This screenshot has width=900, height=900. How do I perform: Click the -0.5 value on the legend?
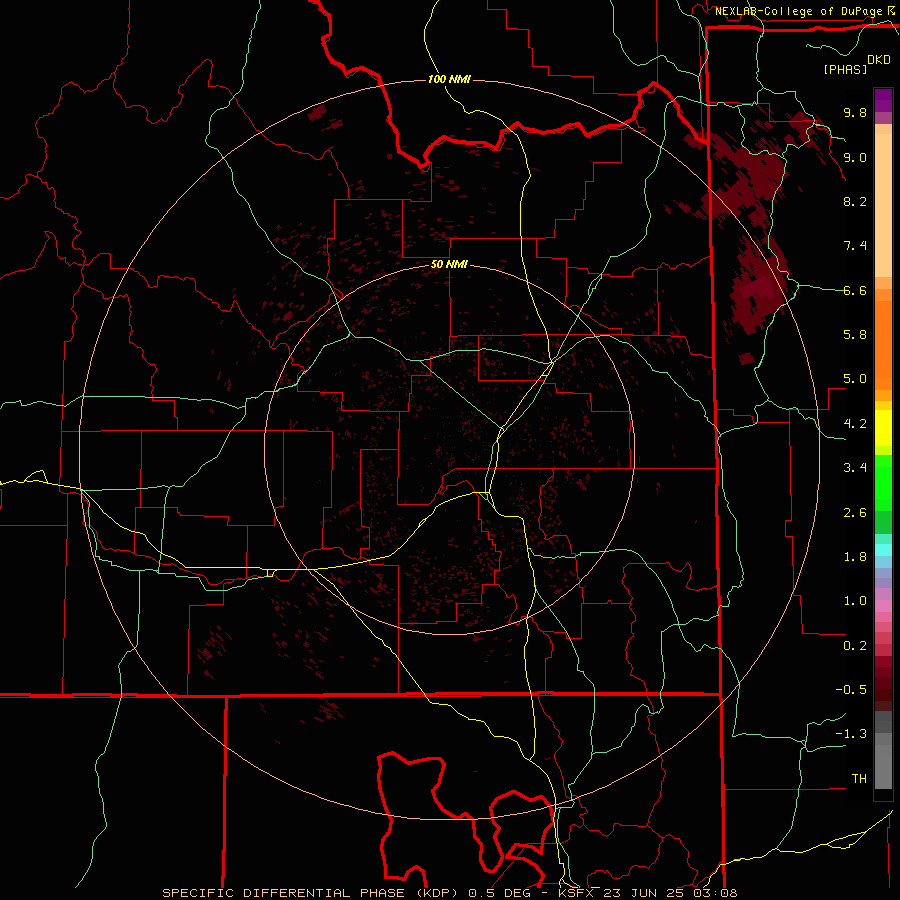point(851,690)
